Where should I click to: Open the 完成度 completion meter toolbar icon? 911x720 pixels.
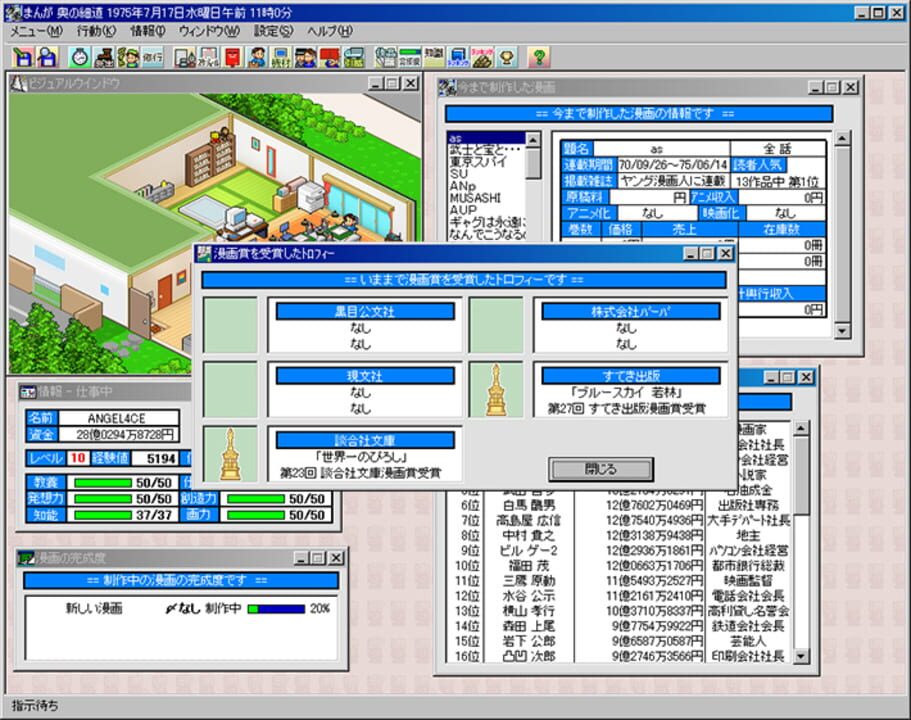click(408, 56)
